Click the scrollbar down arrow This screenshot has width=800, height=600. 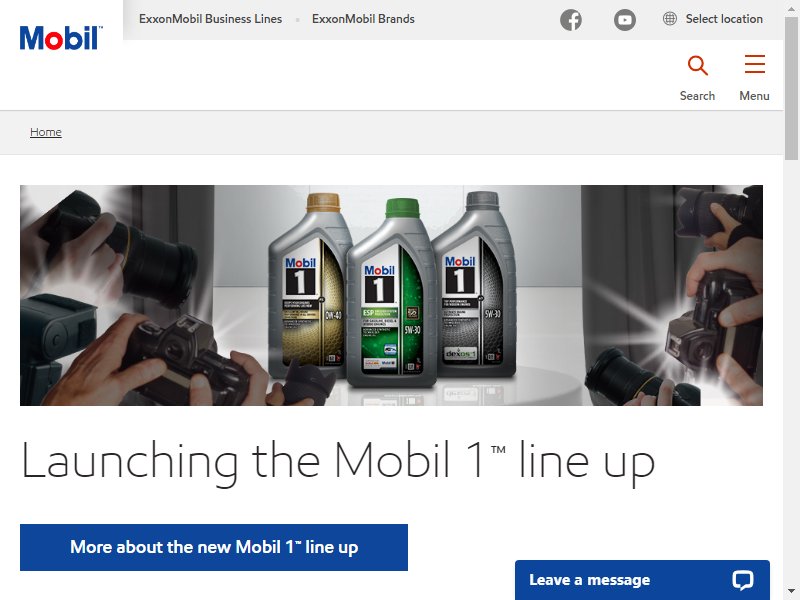pos(791,591)
